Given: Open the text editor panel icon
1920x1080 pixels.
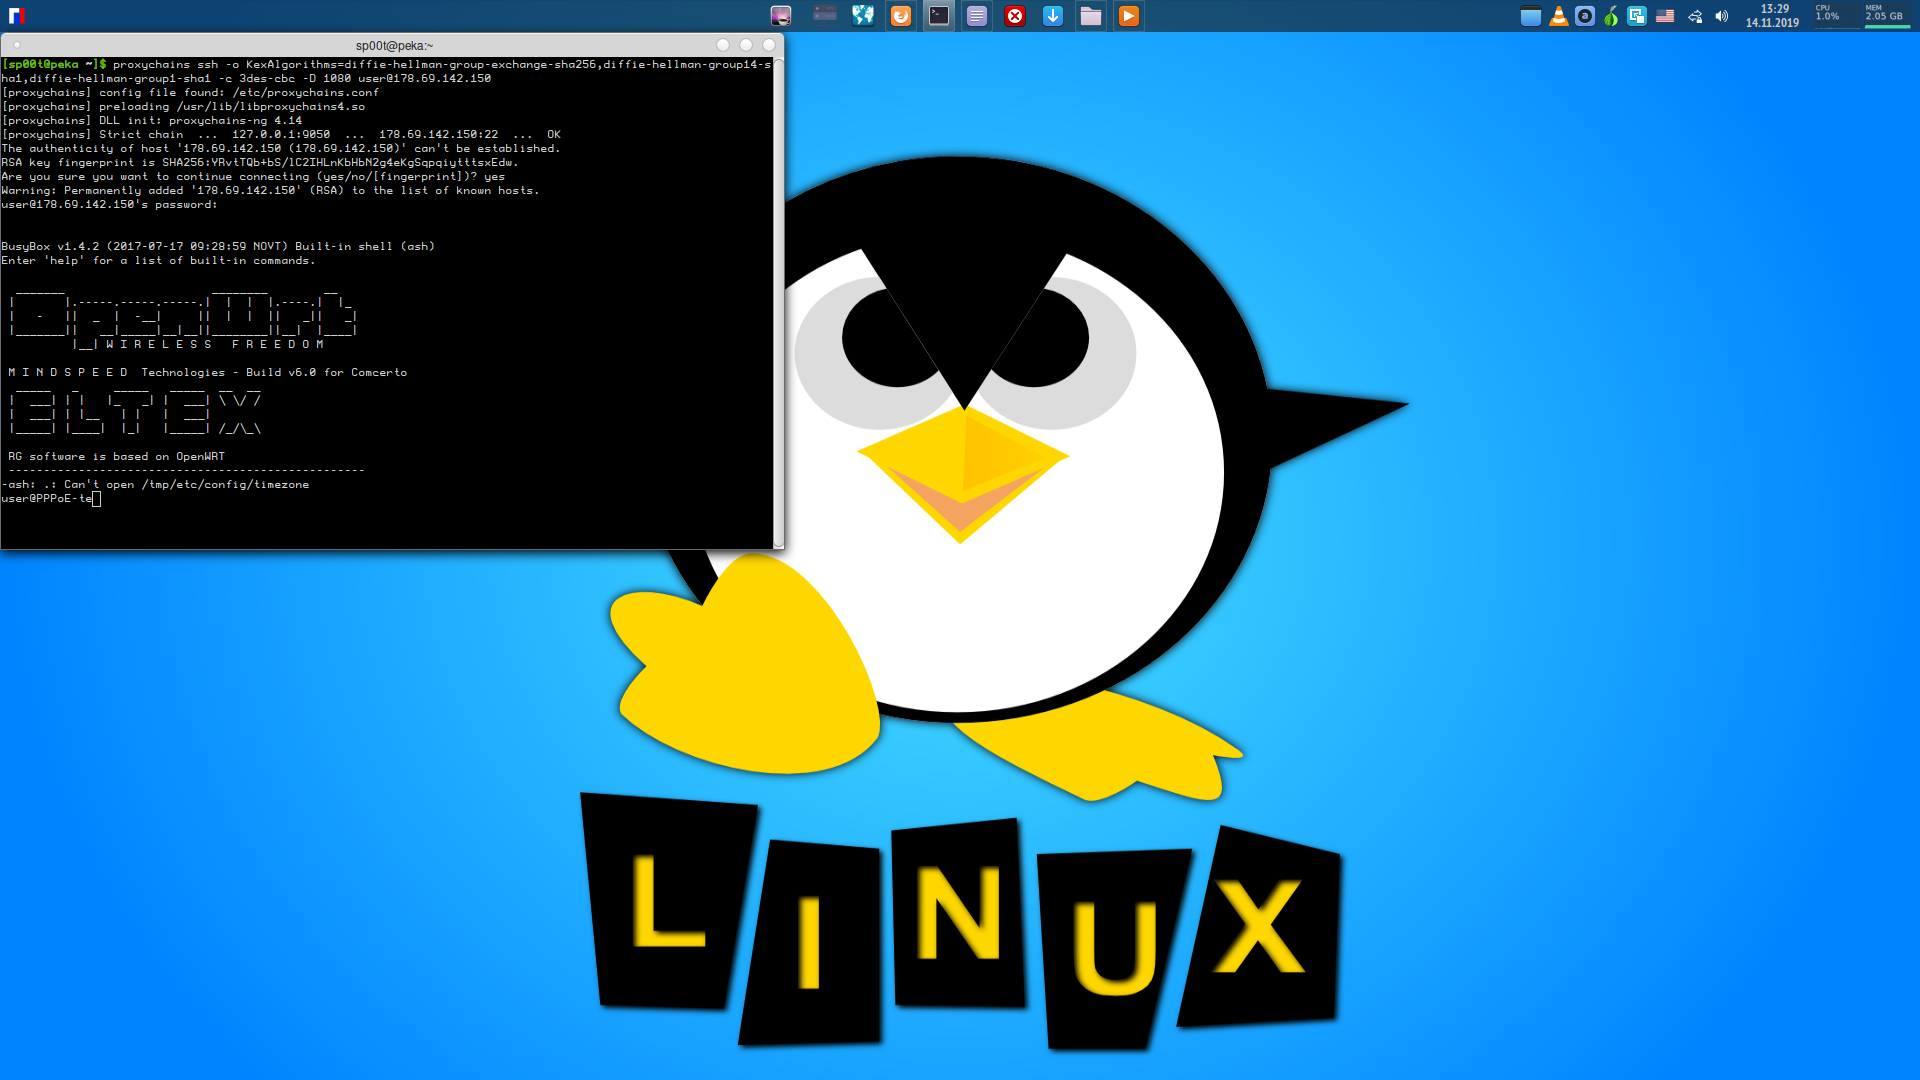Looking at the screenshot, I should 977,16.
